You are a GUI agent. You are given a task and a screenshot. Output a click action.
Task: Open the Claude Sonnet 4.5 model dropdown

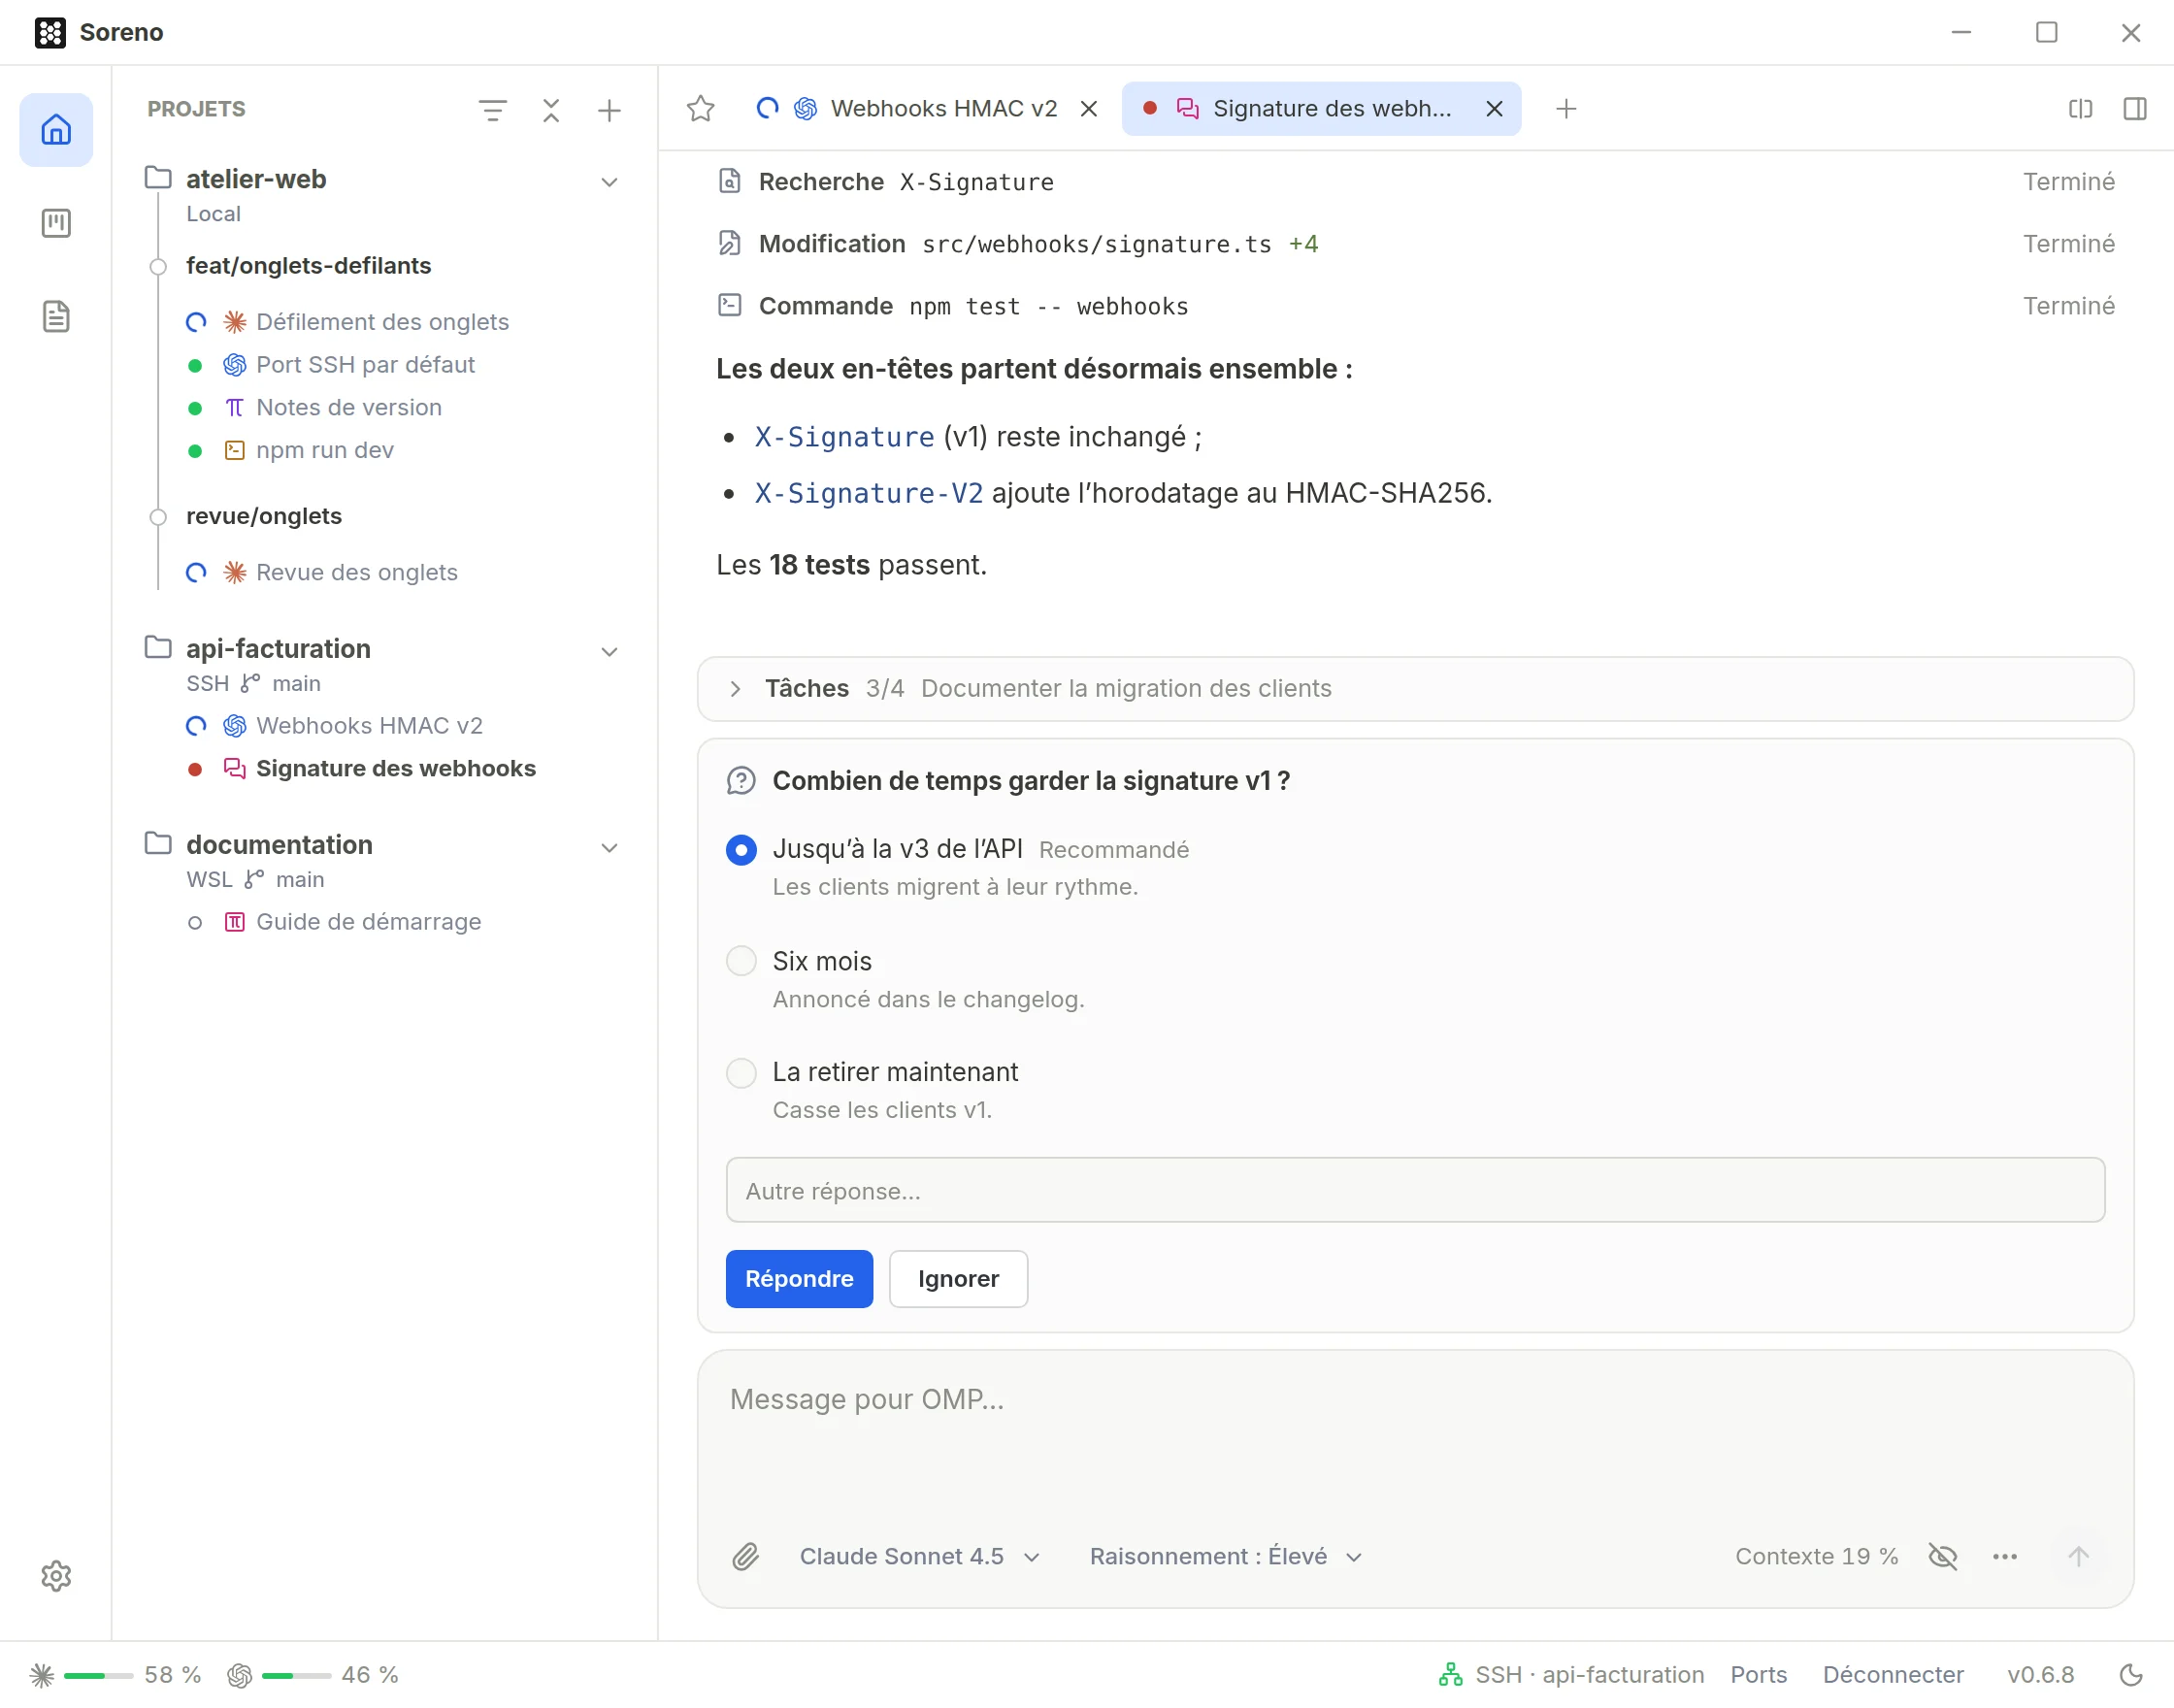(919, 1556)
